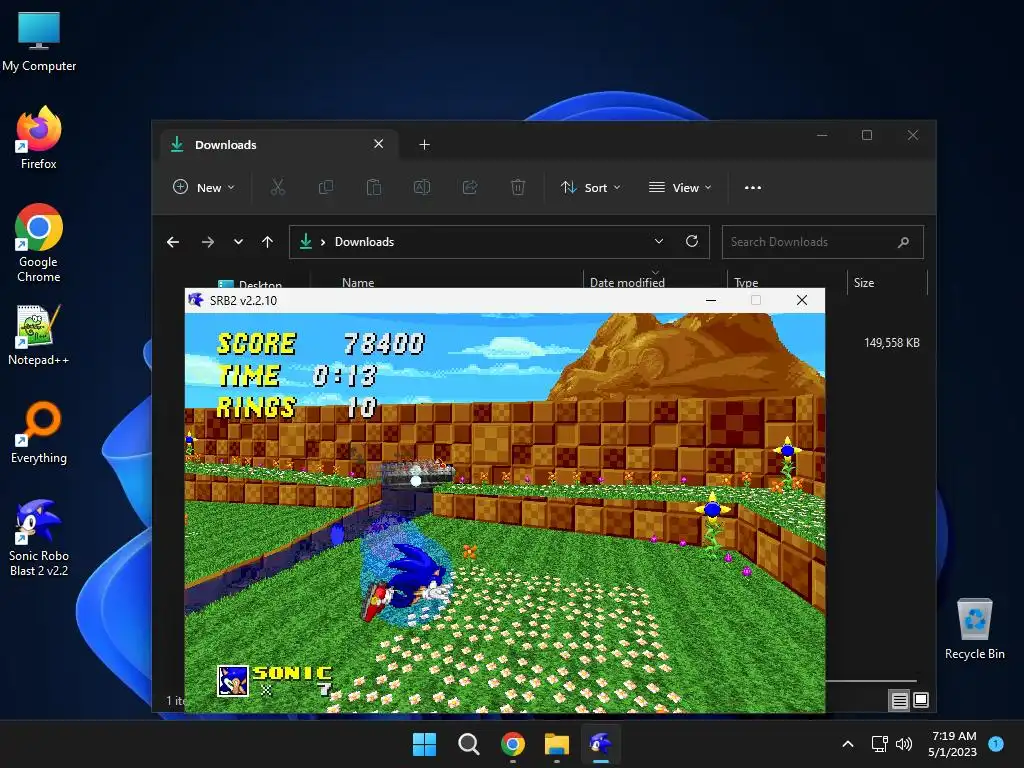
Task: Switch Explorer to details view icon
Action: 899,700
